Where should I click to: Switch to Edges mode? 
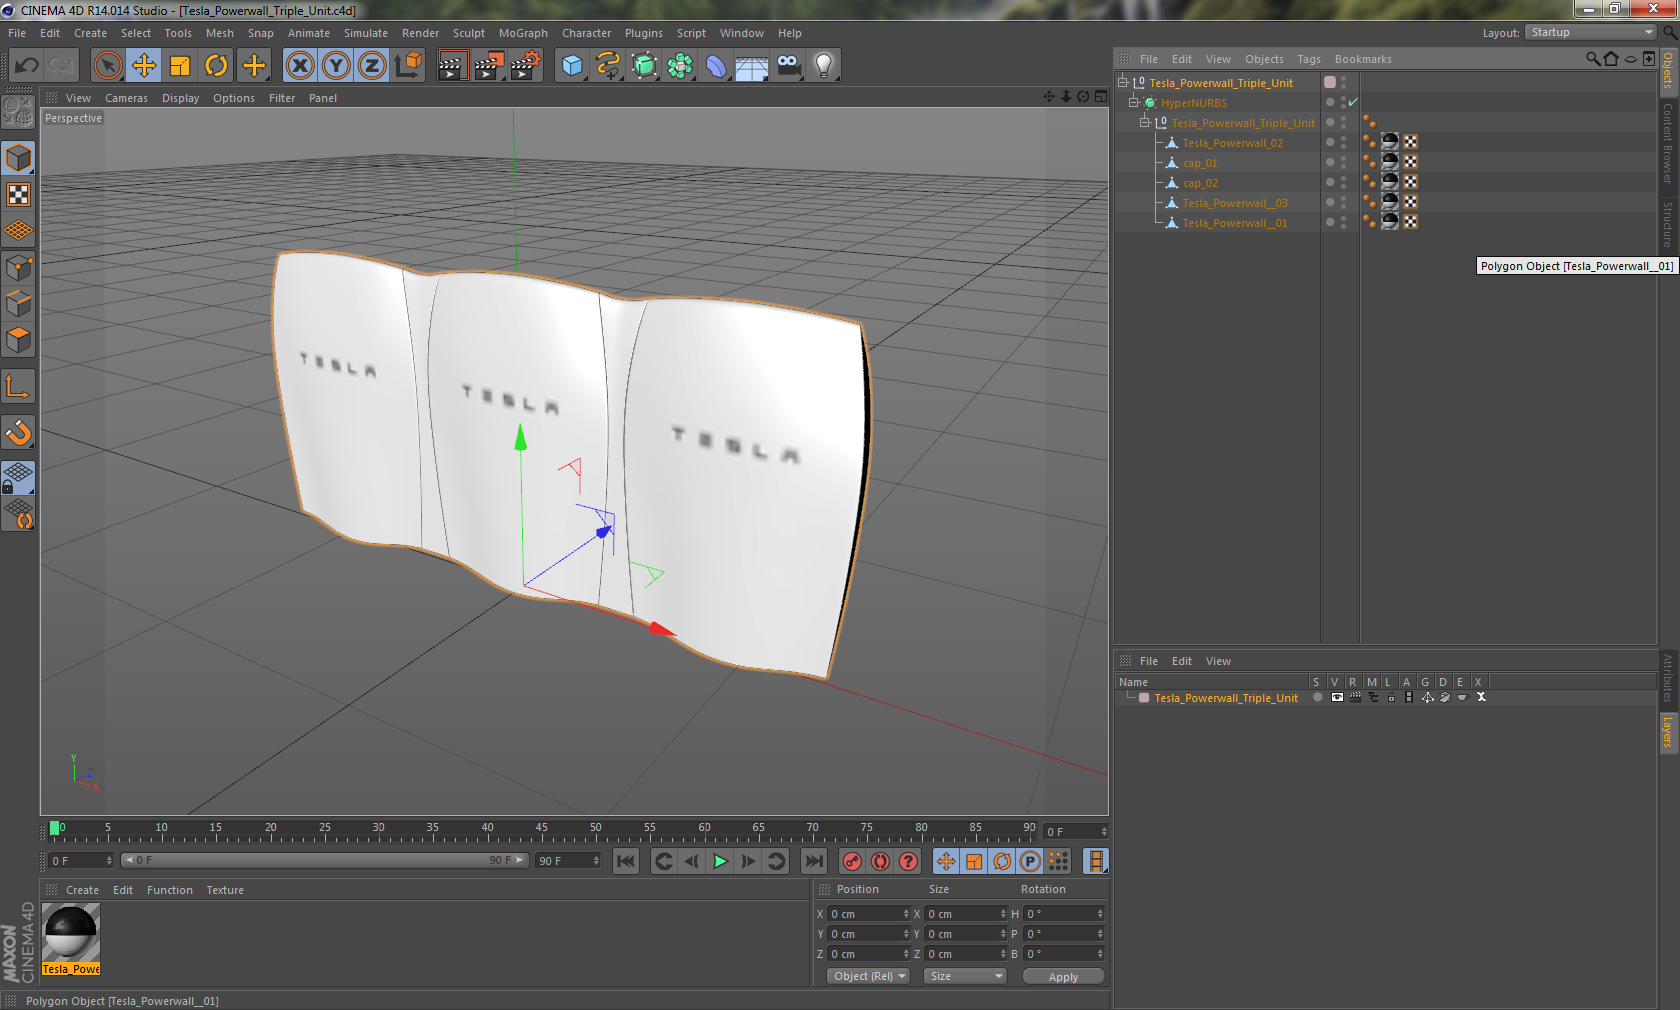point(19,303)
